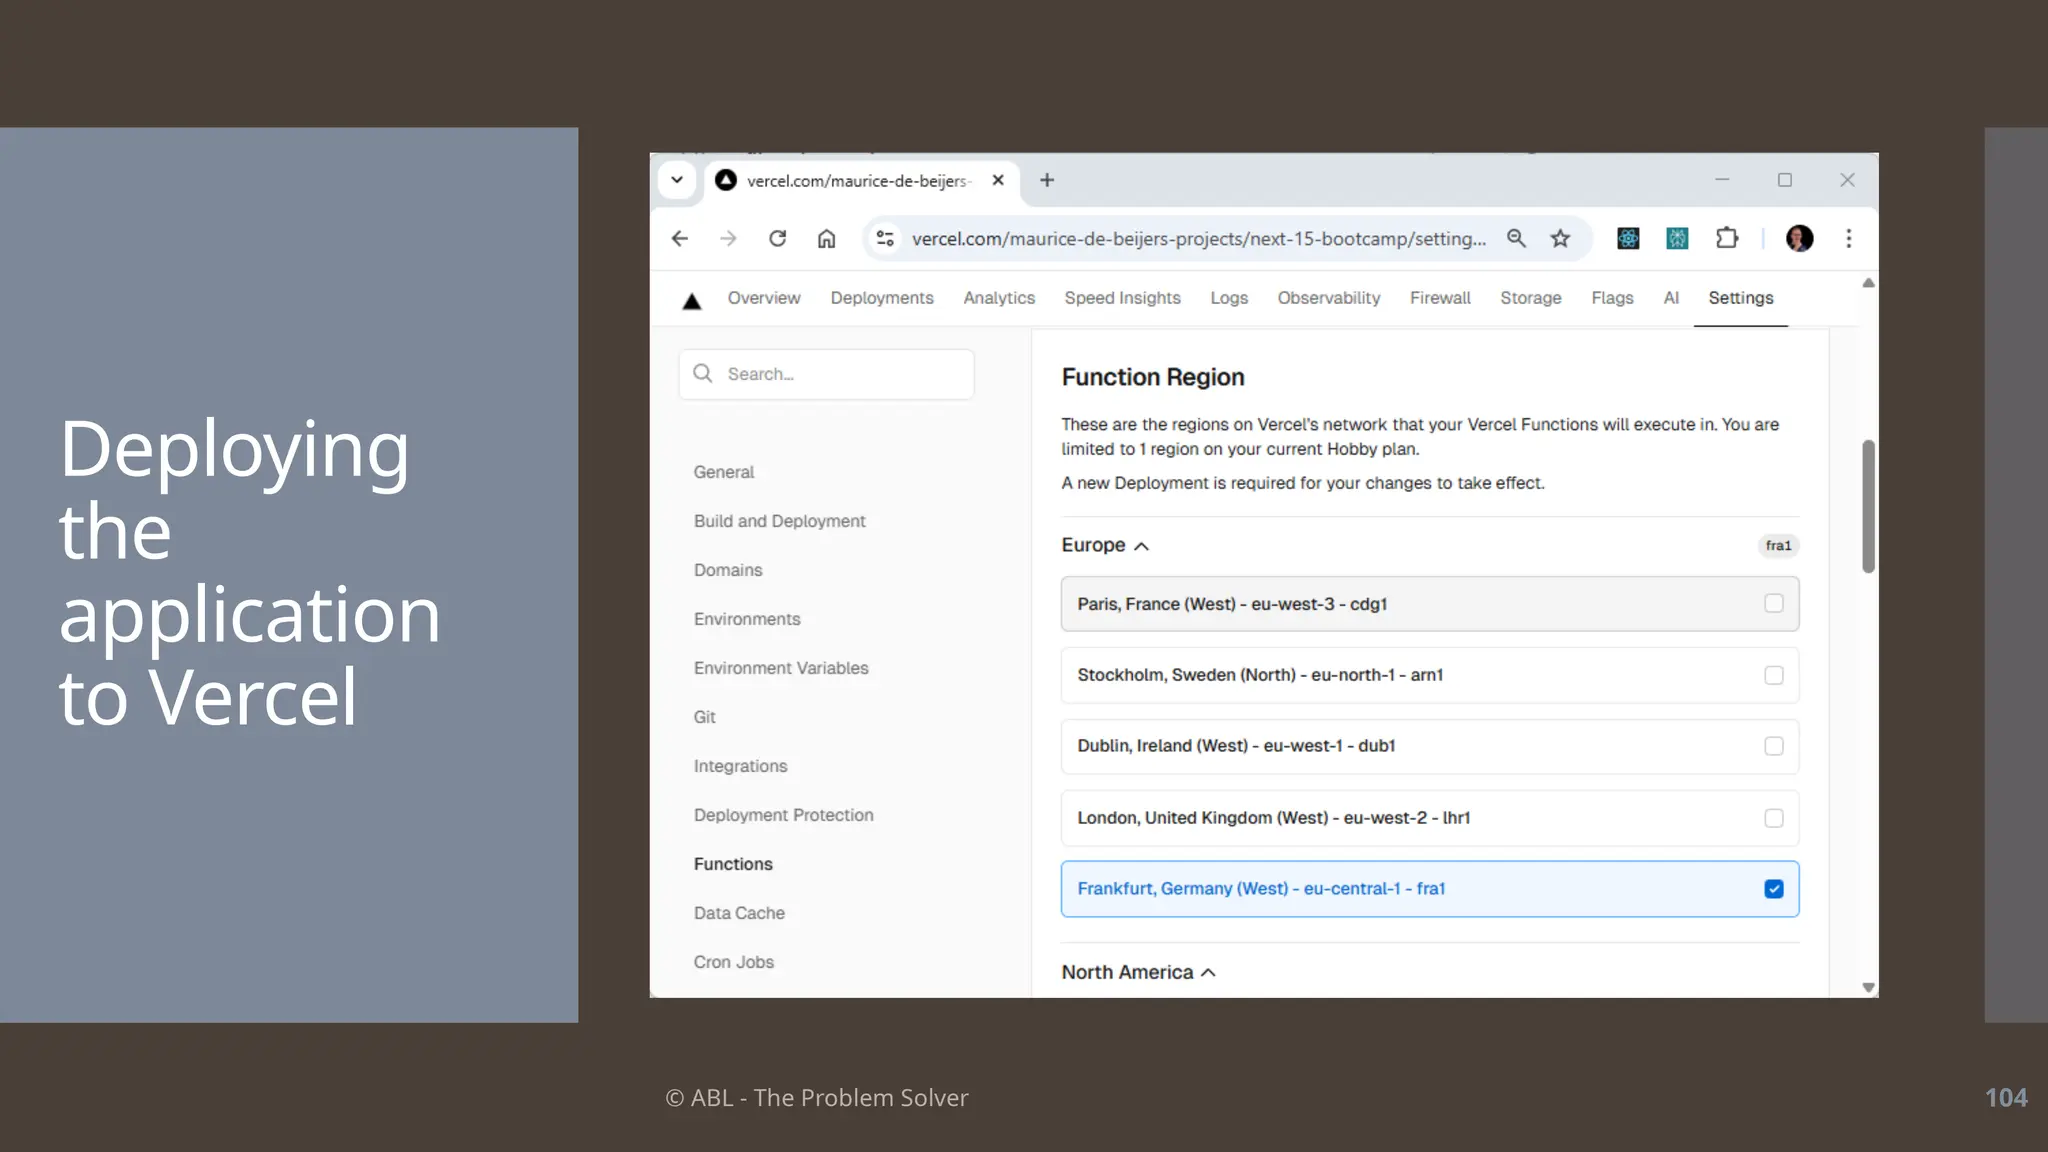Enable the Stockholm, Sweden region checkbox
Screen dimensions: 2048x1152
pos(1773,675)
